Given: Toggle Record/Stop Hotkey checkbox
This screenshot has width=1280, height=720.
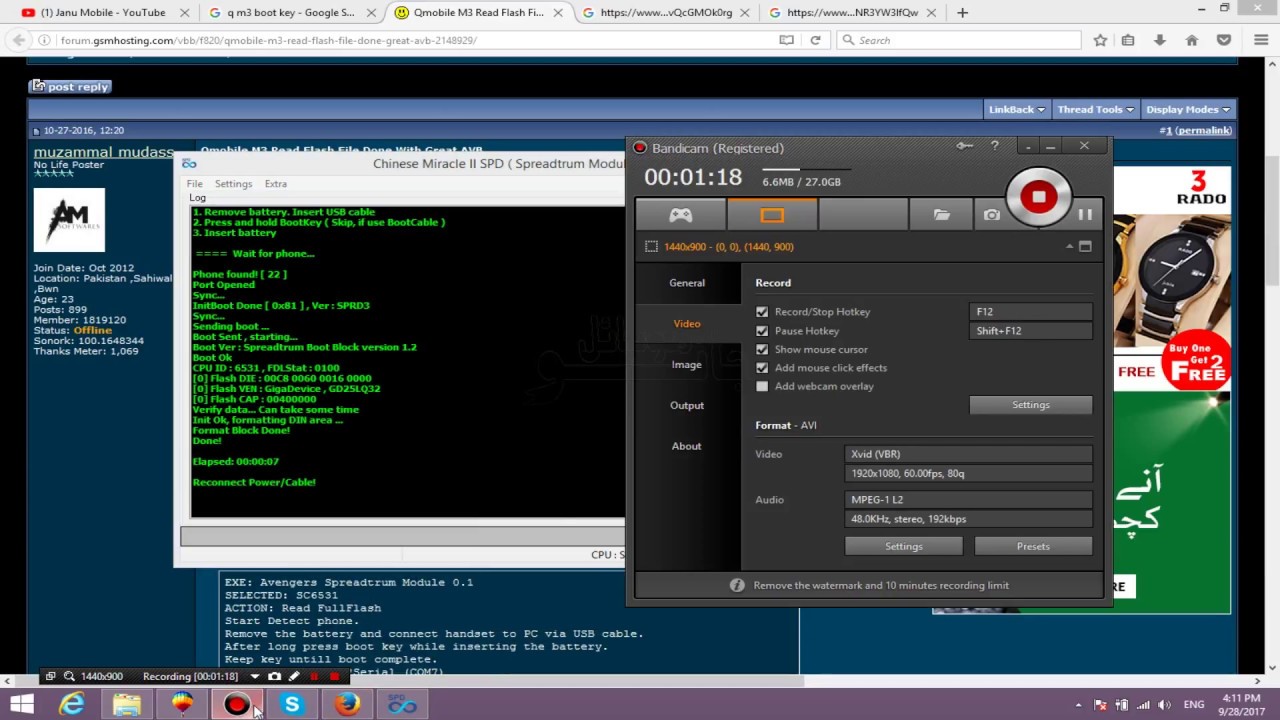Looking at the screenshot, I should pos(762,312).
